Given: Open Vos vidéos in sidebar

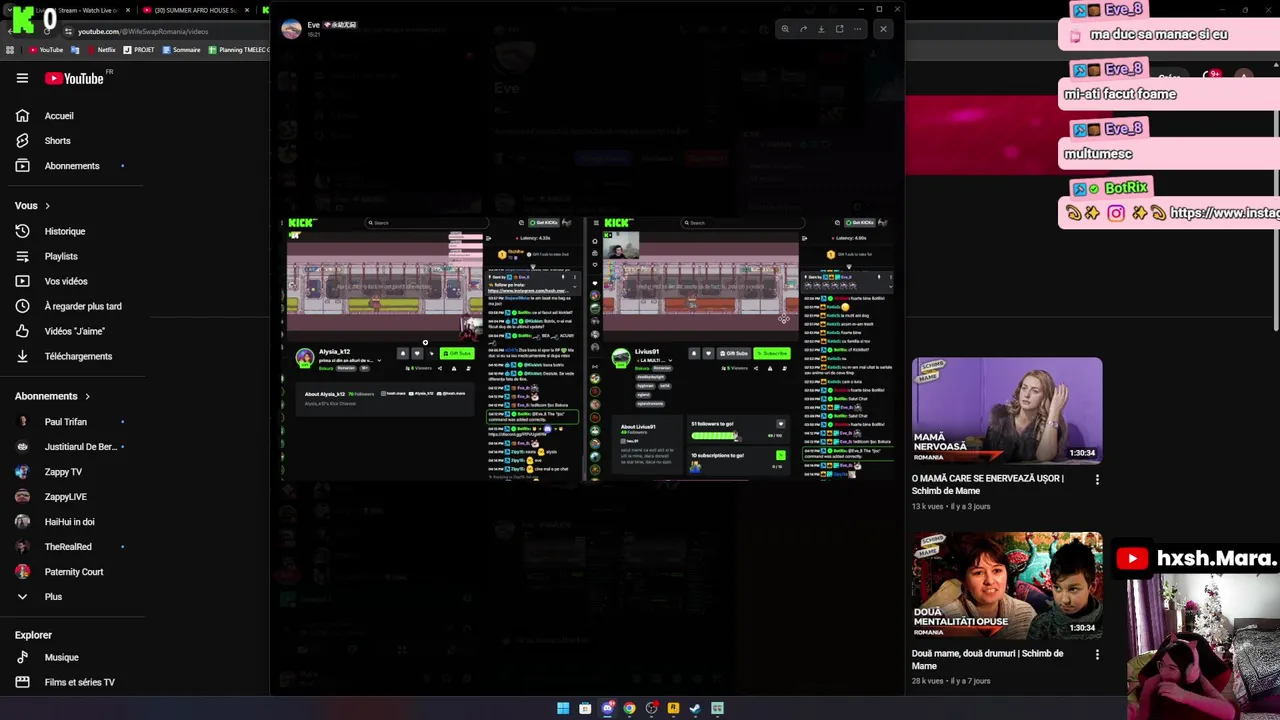Looking at the screenshot, I should 67,281.
